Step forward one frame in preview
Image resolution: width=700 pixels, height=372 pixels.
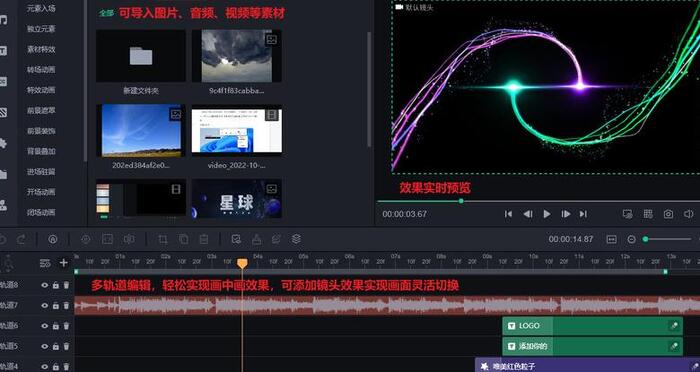click(x=566, y=214)
